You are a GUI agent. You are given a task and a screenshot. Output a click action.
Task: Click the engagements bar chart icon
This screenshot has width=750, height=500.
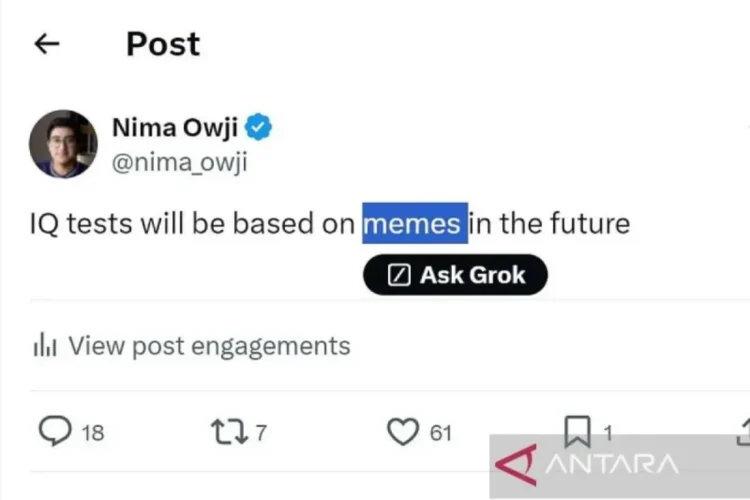click(44, 346)
